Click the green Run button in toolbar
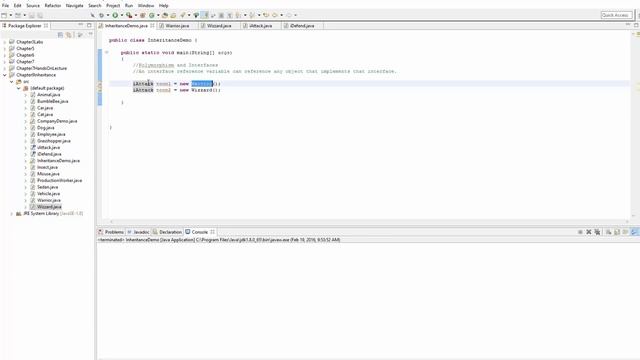Image resolution: width=640 pixels, height=360 pixels. tap(115, 15)
